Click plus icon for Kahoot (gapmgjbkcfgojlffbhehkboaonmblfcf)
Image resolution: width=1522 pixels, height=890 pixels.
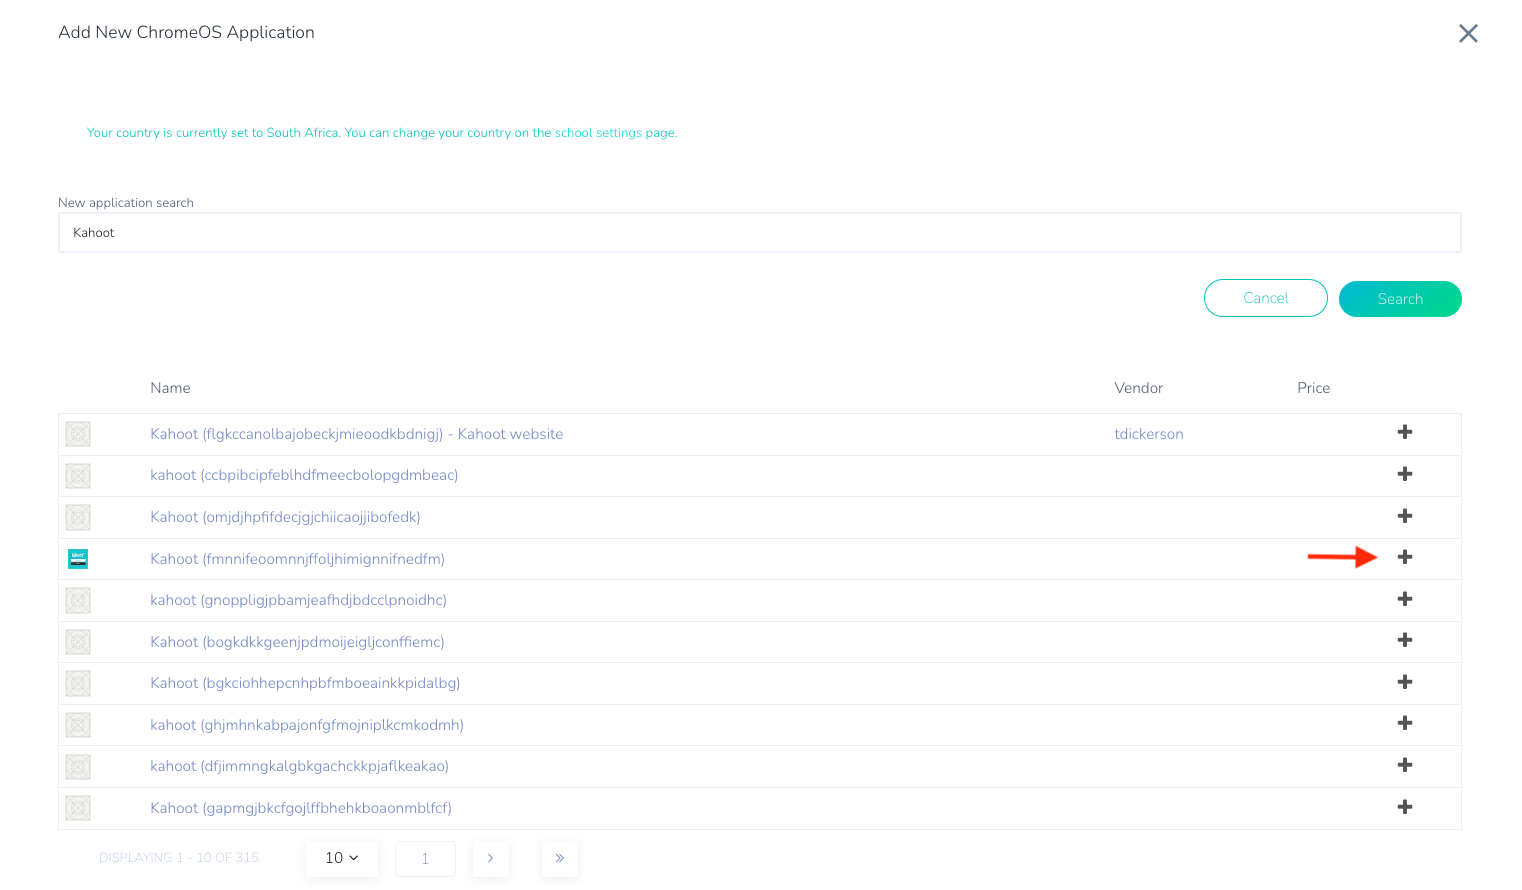(x=1404, y=807)
